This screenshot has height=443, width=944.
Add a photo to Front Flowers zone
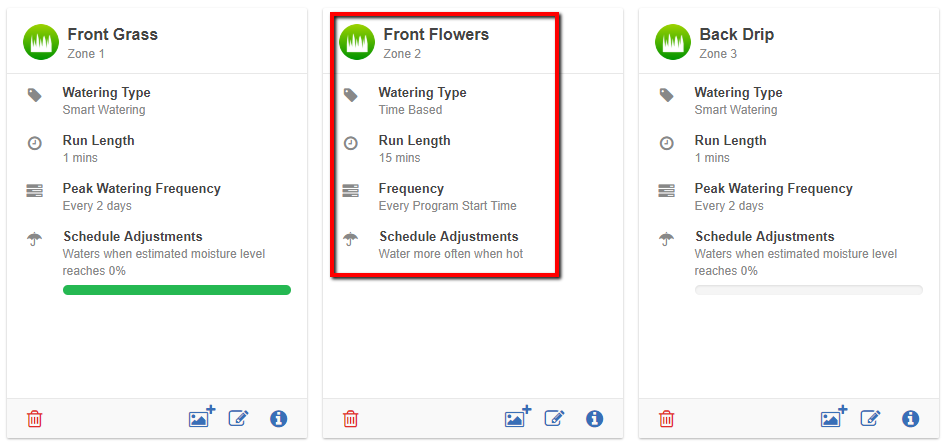[x=518, y=417]
